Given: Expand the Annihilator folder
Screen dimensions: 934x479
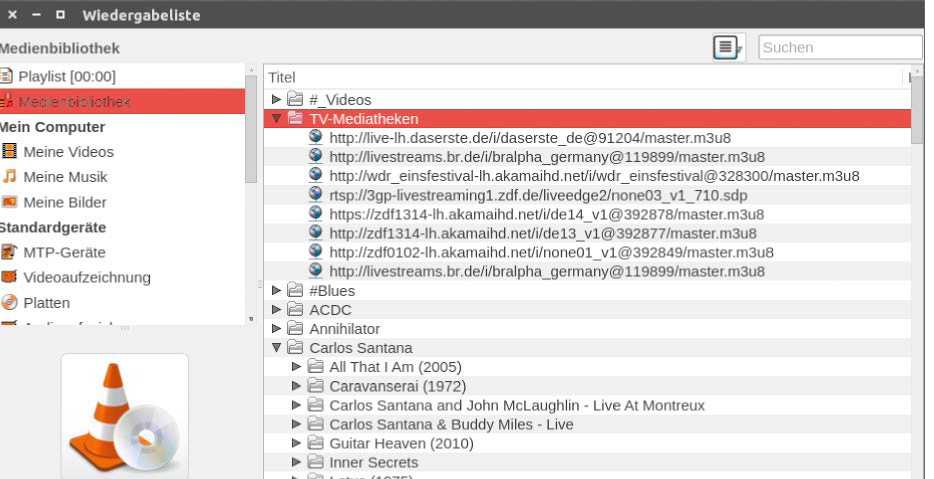Looking at the screenshot, I should (276, 328).
